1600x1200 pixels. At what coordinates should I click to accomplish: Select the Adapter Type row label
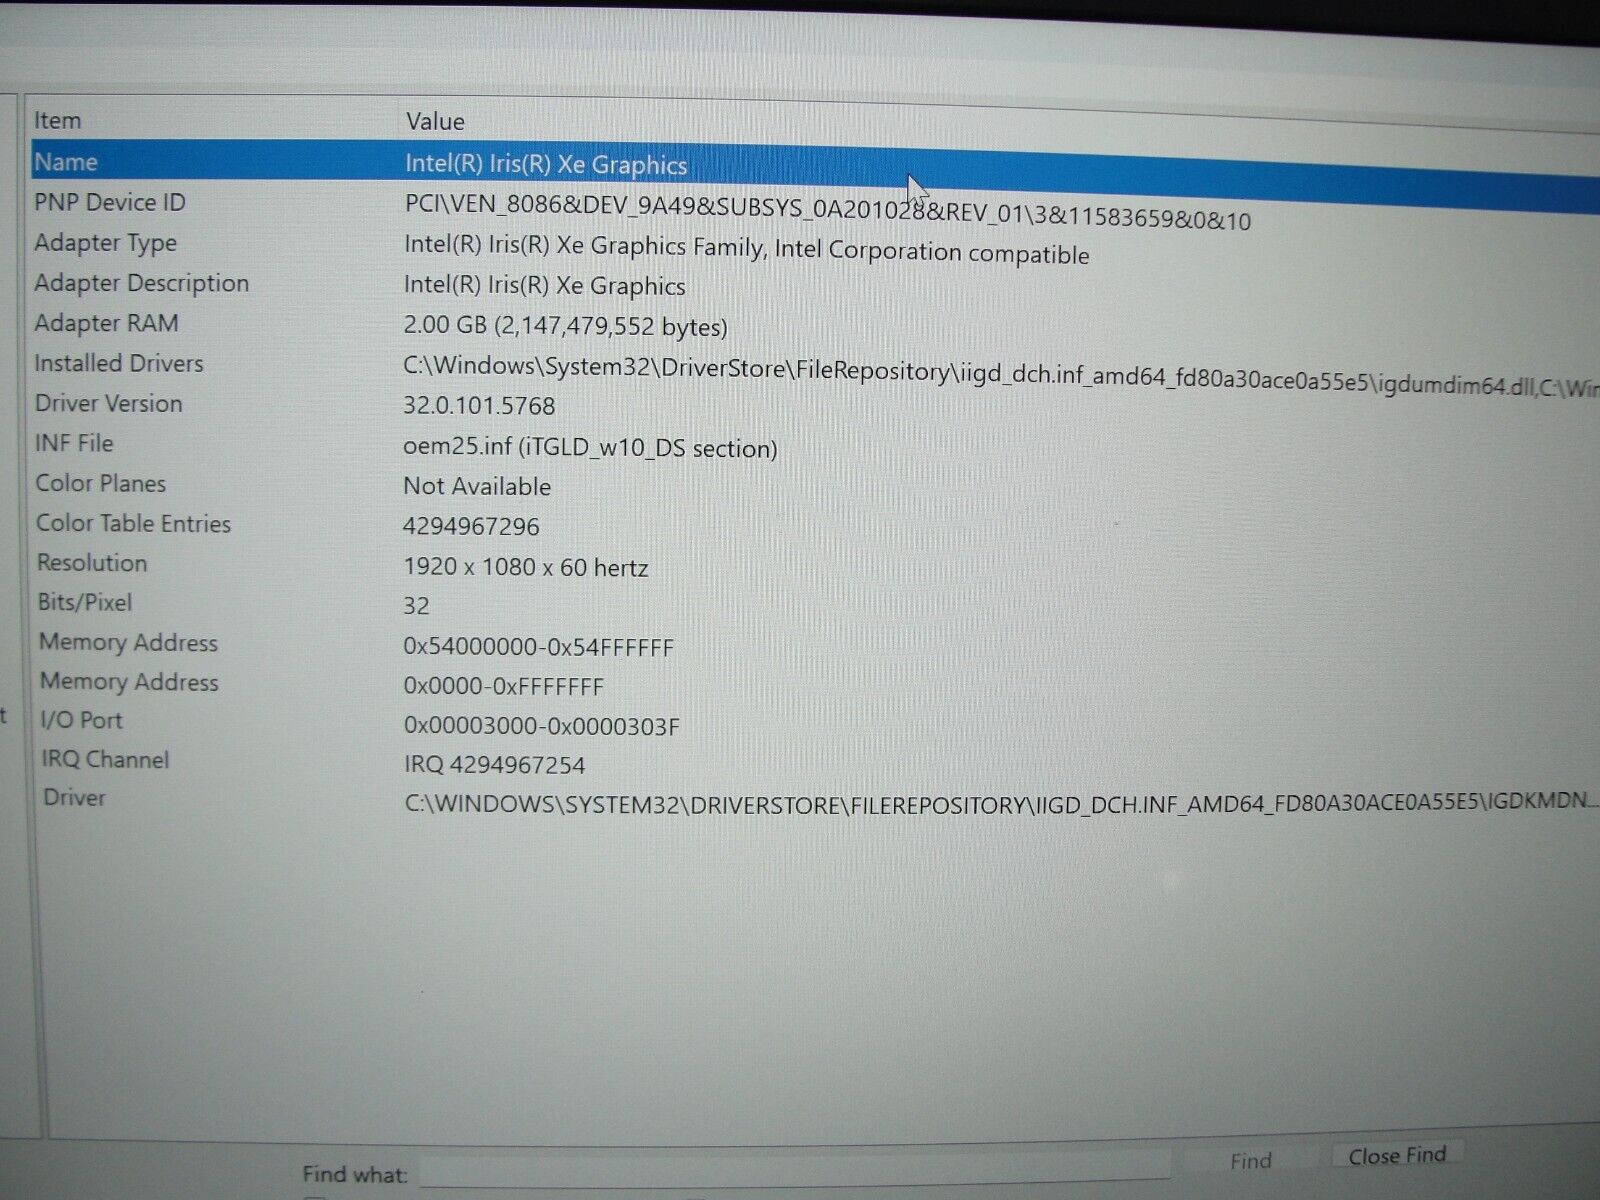tap(105, 243)
